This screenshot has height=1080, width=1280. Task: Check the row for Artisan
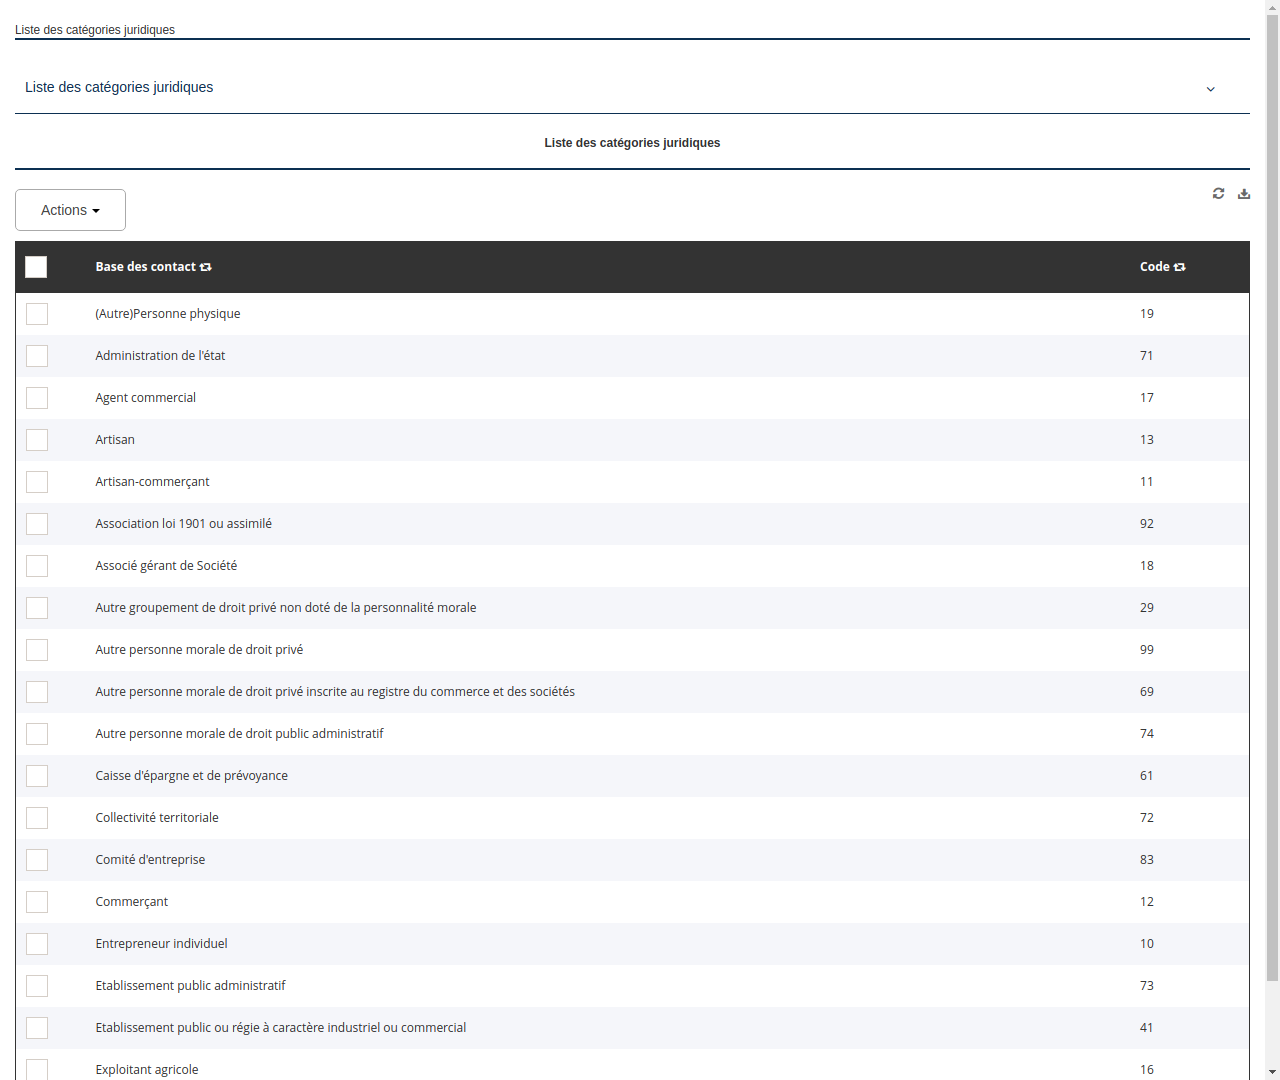click(x=37, y=440)
